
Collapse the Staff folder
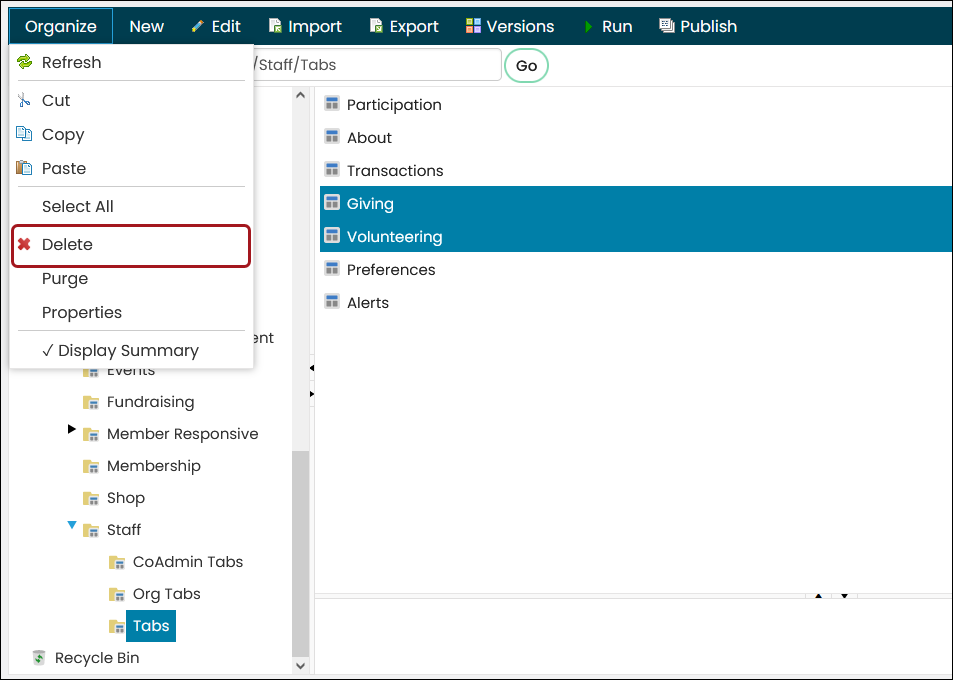(72, 524)
